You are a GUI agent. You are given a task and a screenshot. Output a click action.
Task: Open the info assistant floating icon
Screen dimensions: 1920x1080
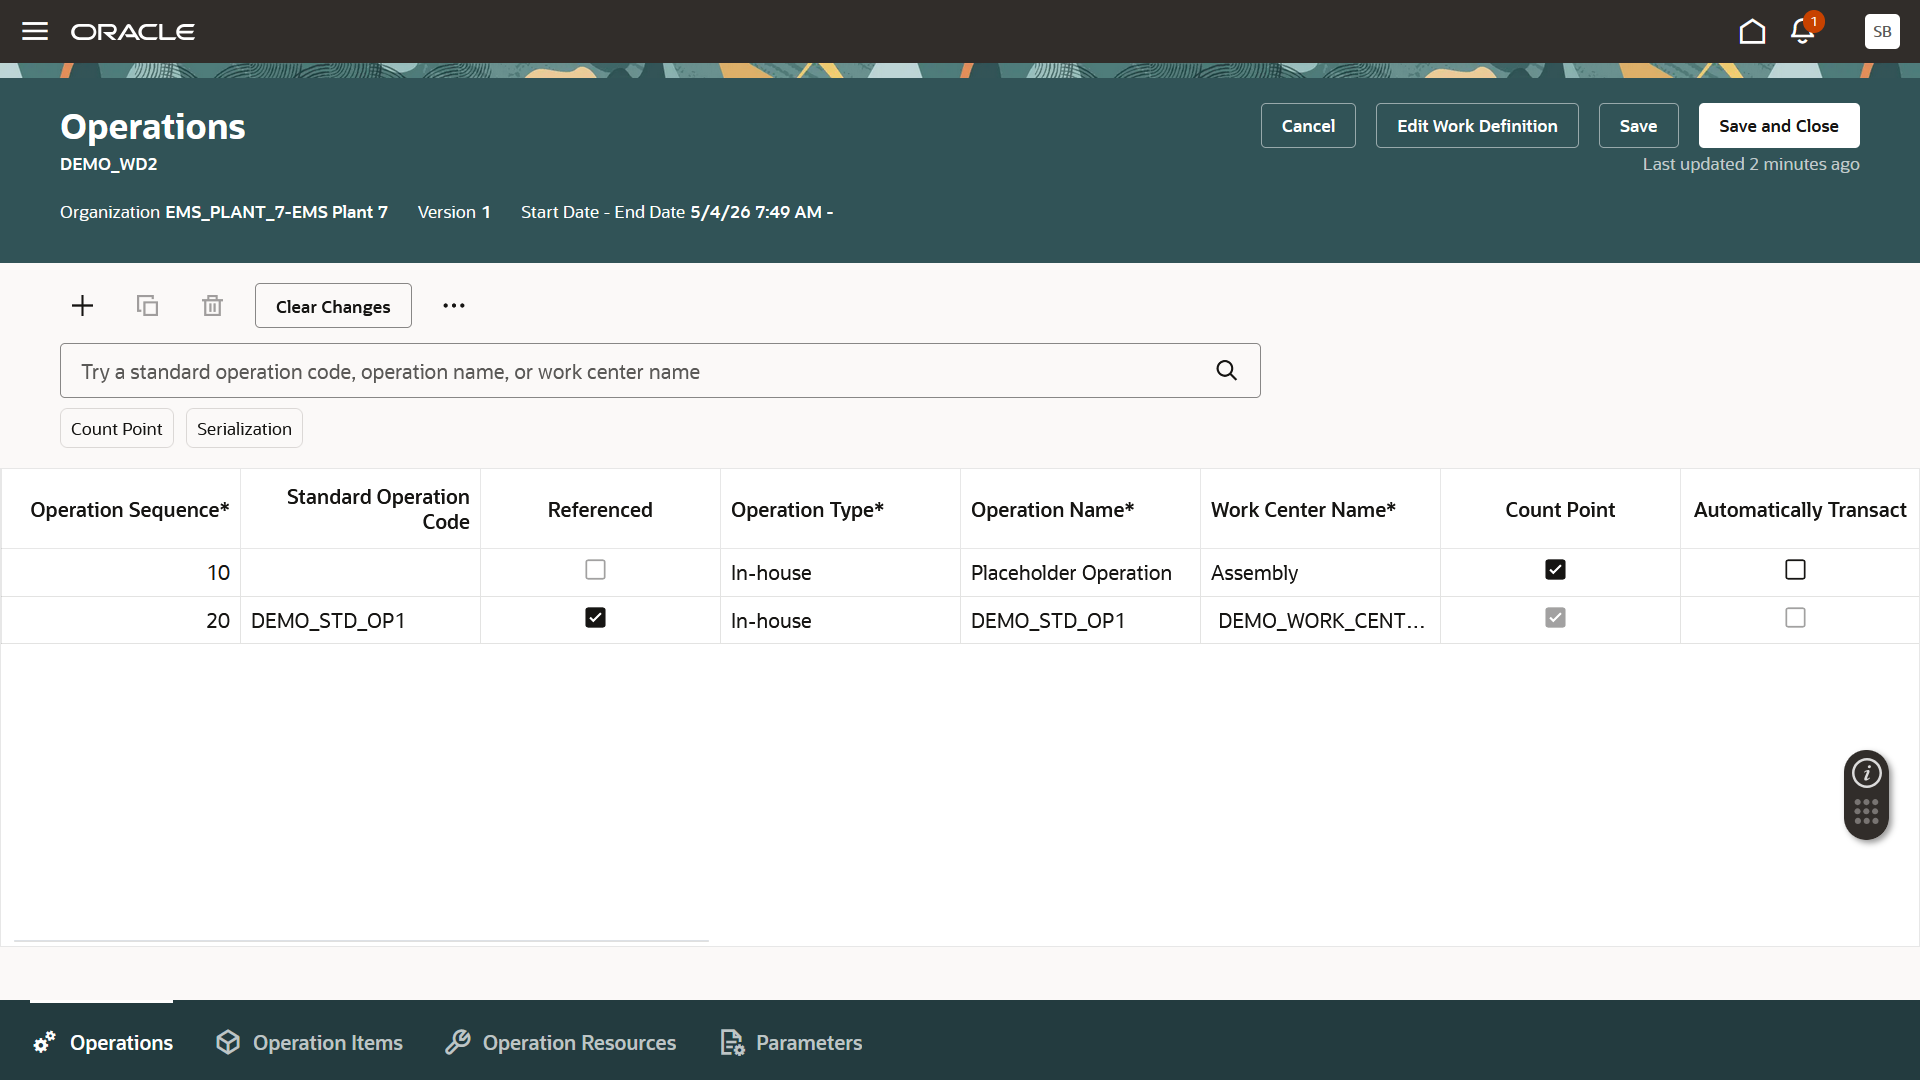[1867, 773]
